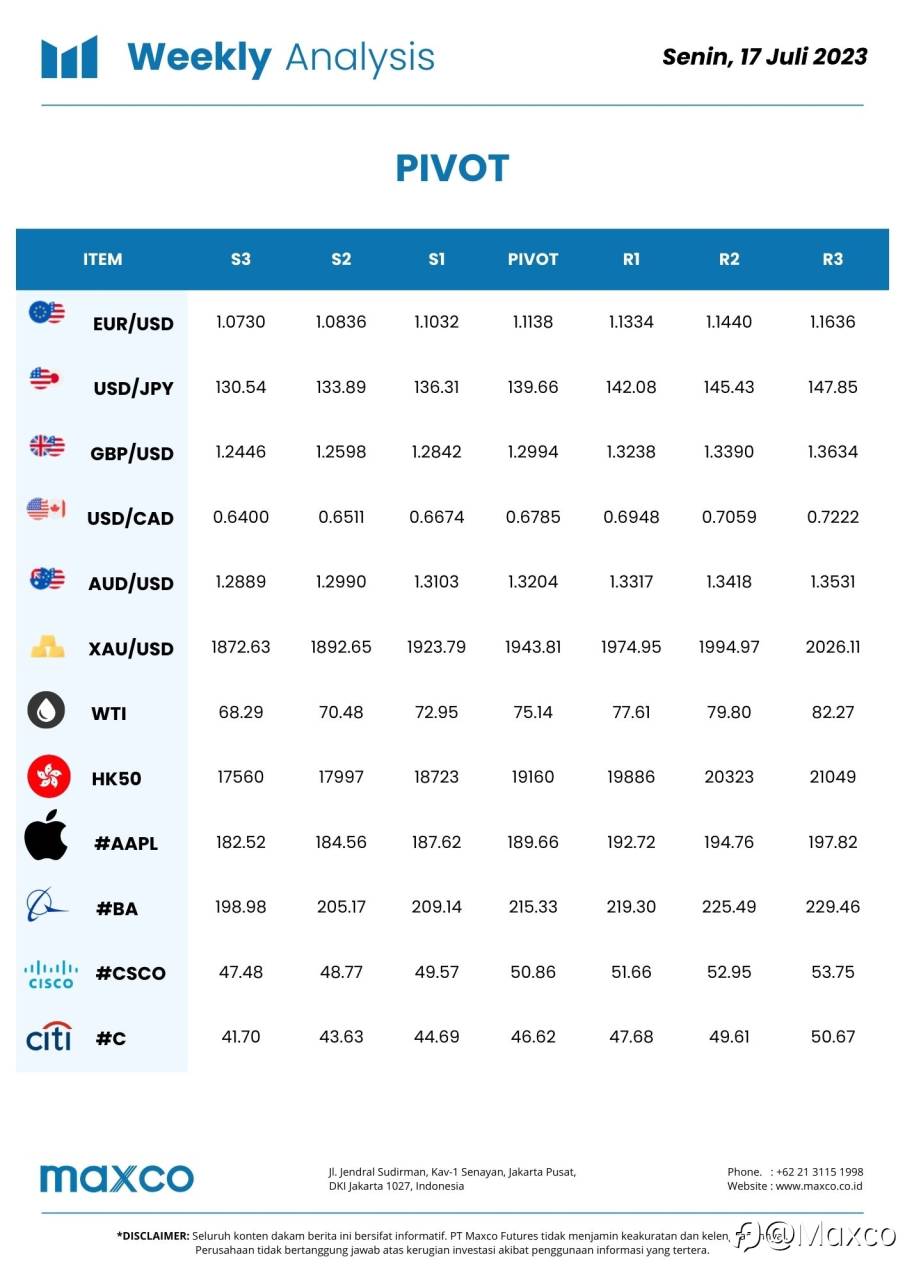Click the XAU/USD pivot value 1943.81
This screenshot has height=1280, width=905.
pyautogui.click(x=533, y=647)
